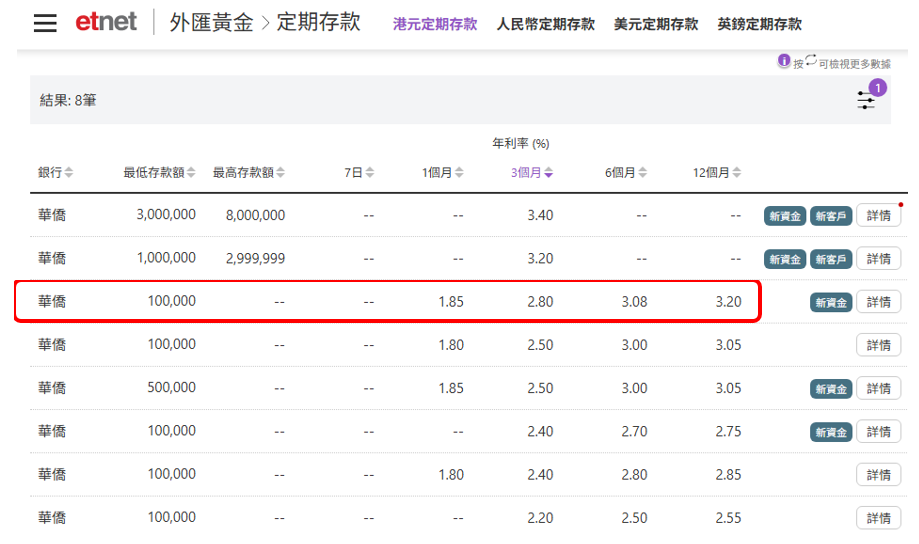
Task: Click 新資金 tag on 3,000,000 row
Action: click(785, 216)
